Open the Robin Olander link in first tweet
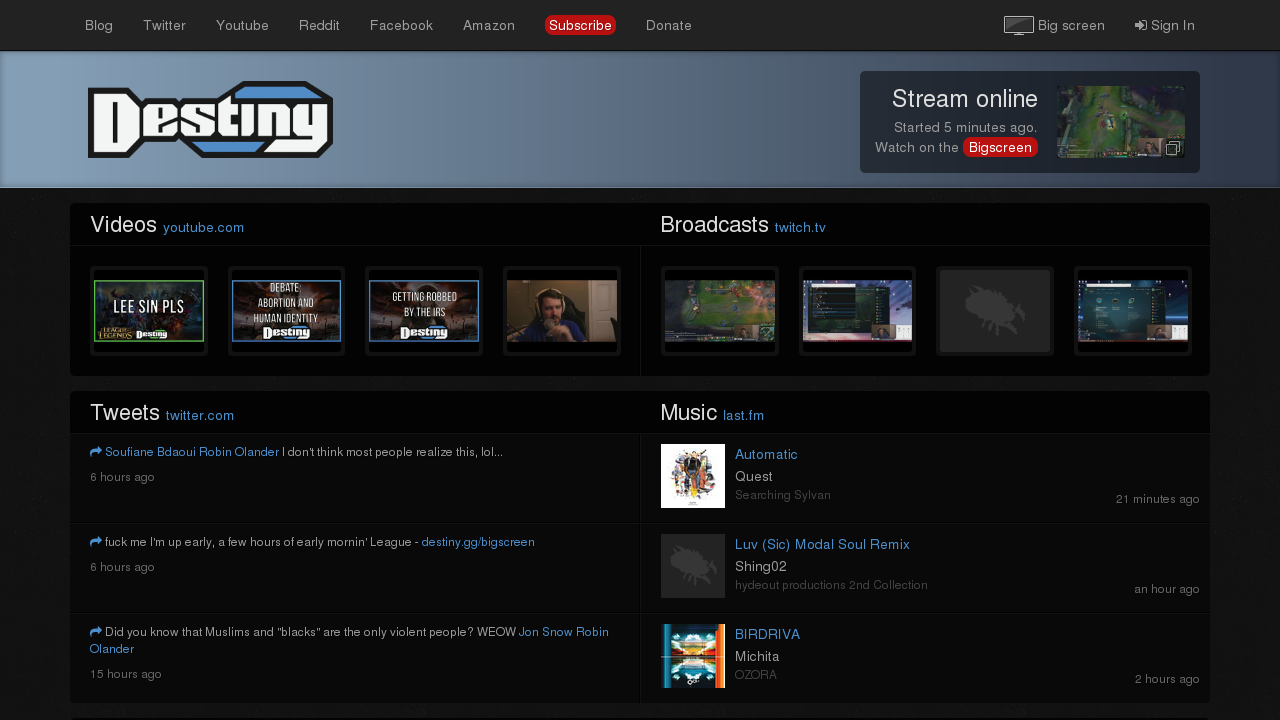This screenshot has width=1280, height=720. [239, 452]
